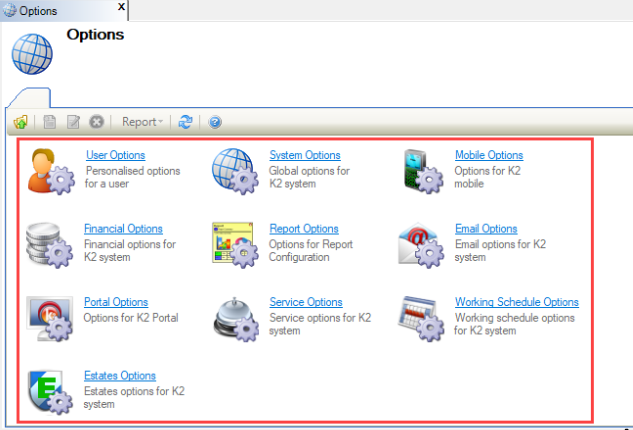
Task: Close the Options tab
Action: coord(121,7)
